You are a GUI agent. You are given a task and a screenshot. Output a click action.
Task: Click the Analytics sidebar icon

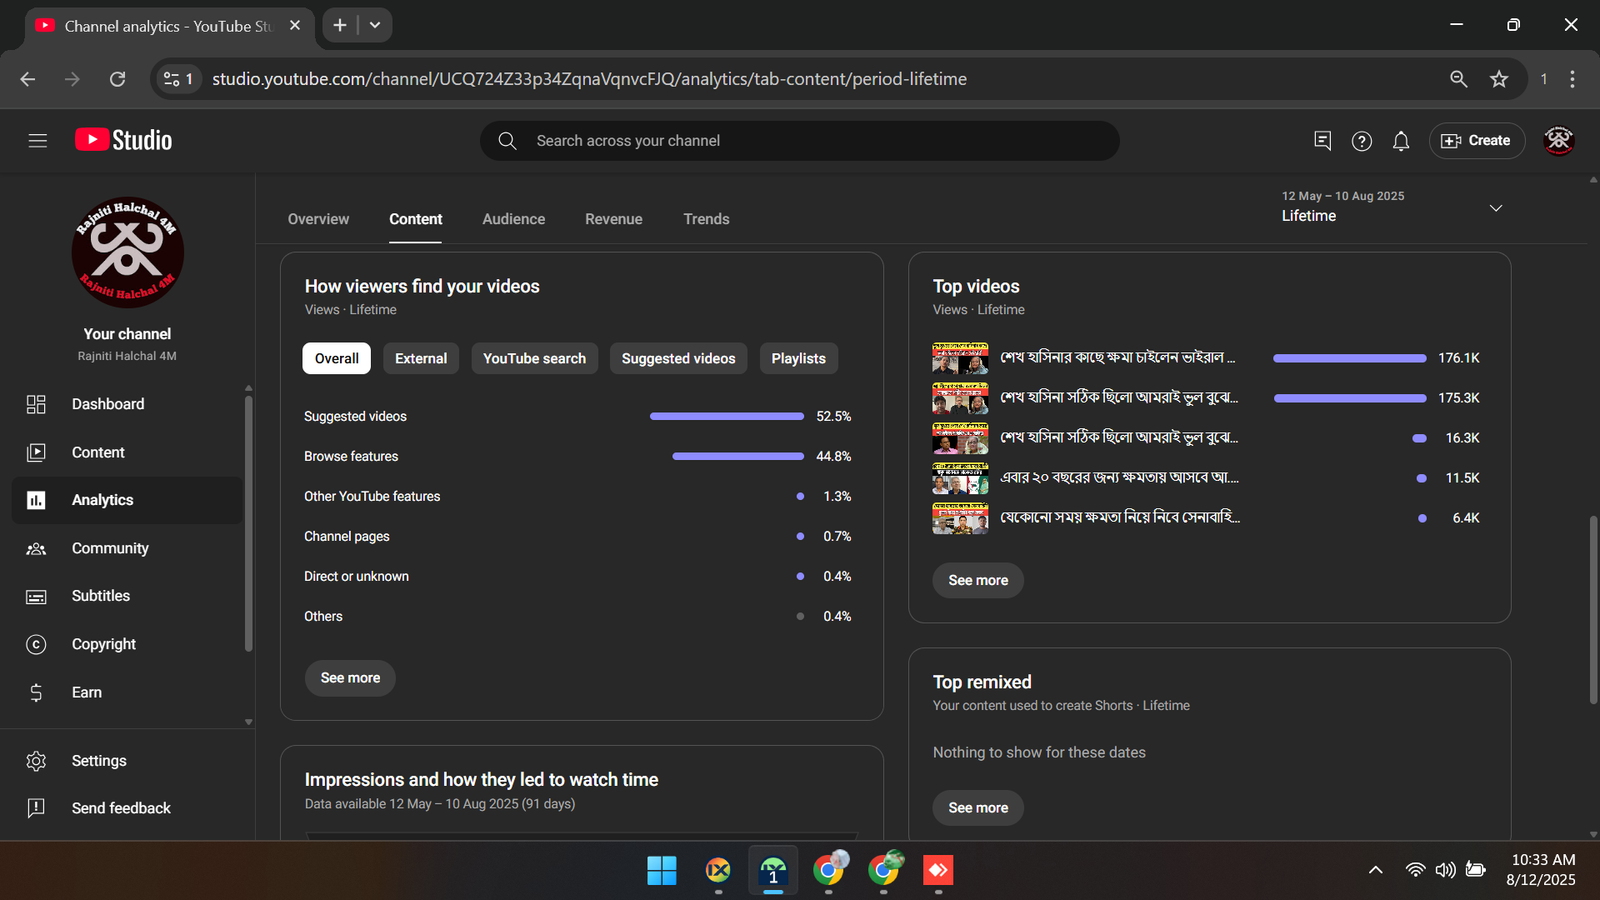click(36, 500)
